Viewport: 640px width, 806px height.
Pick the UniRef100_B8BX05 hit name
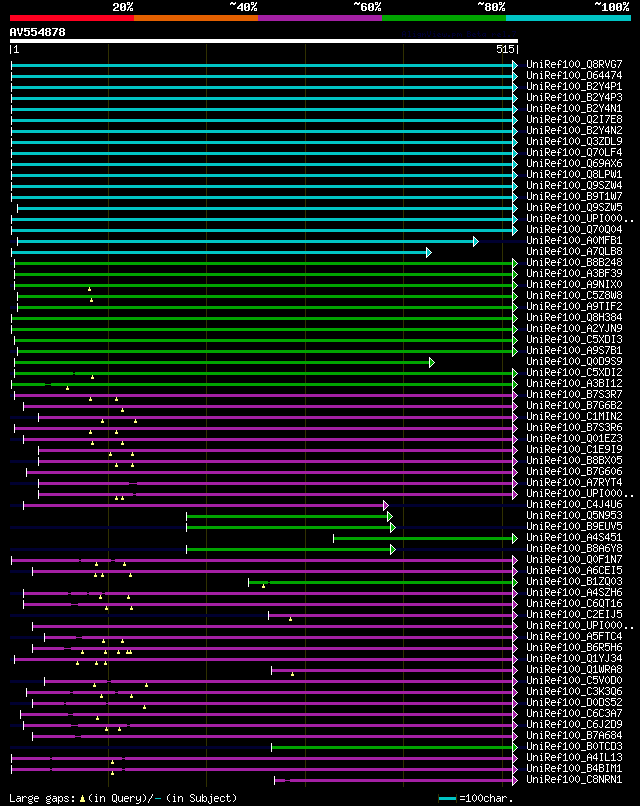click(574, 461)
